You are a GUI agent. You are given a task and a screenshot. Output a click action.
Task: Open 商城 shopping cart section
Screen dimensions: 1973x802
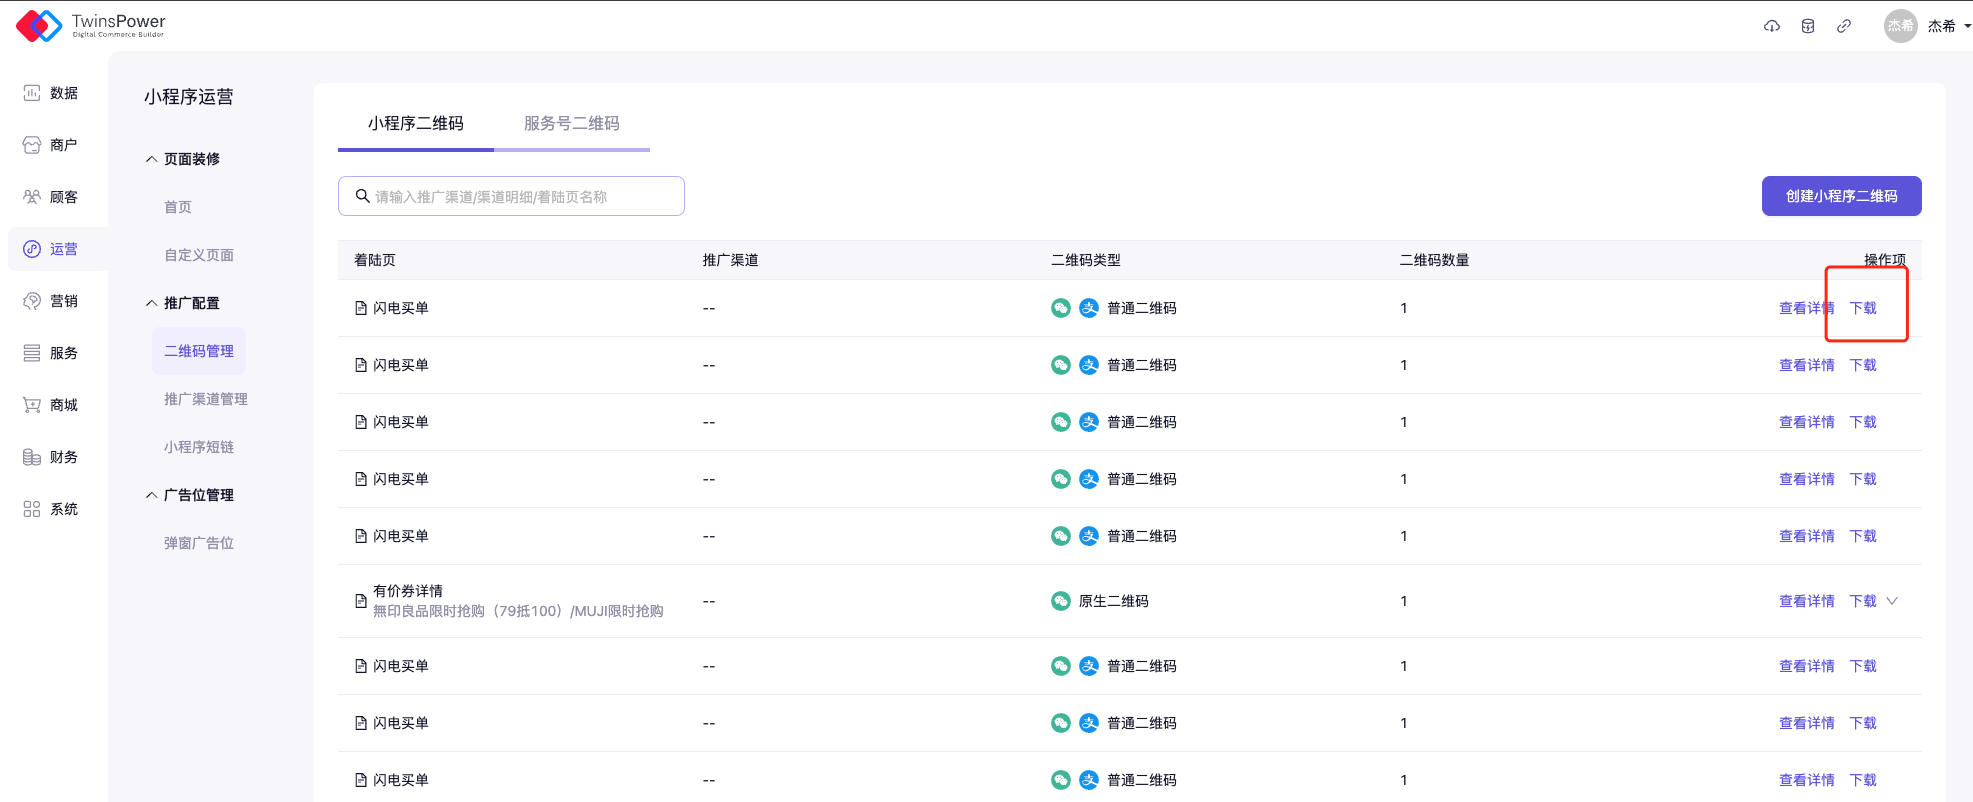click(x=51, y=405)
